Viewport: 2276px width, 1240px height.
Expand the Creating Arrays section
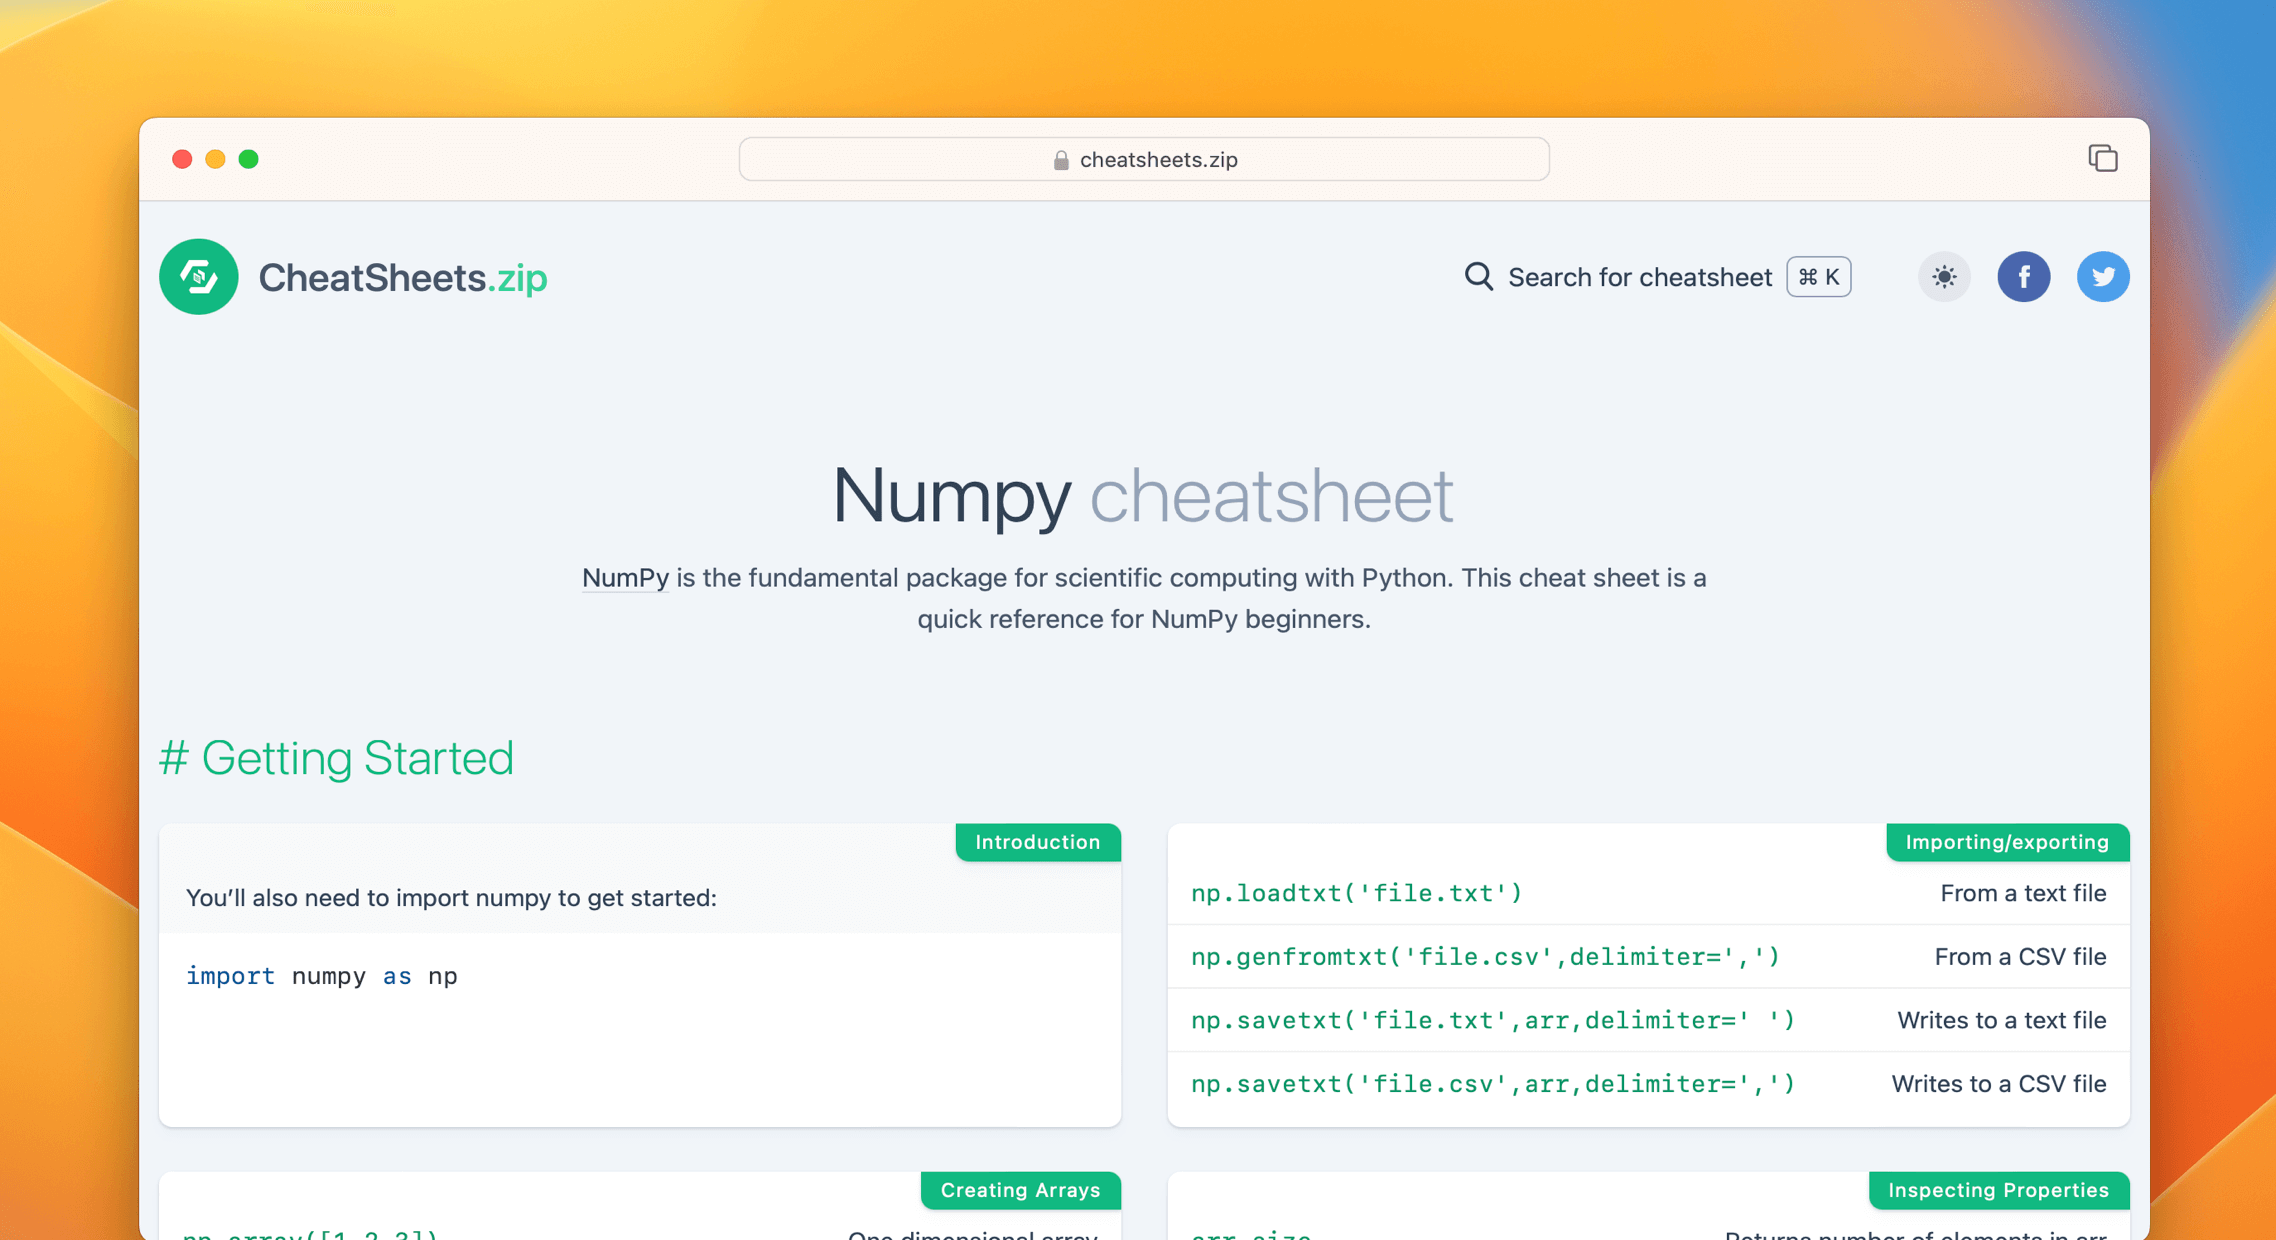(x=1020, y=1190)
